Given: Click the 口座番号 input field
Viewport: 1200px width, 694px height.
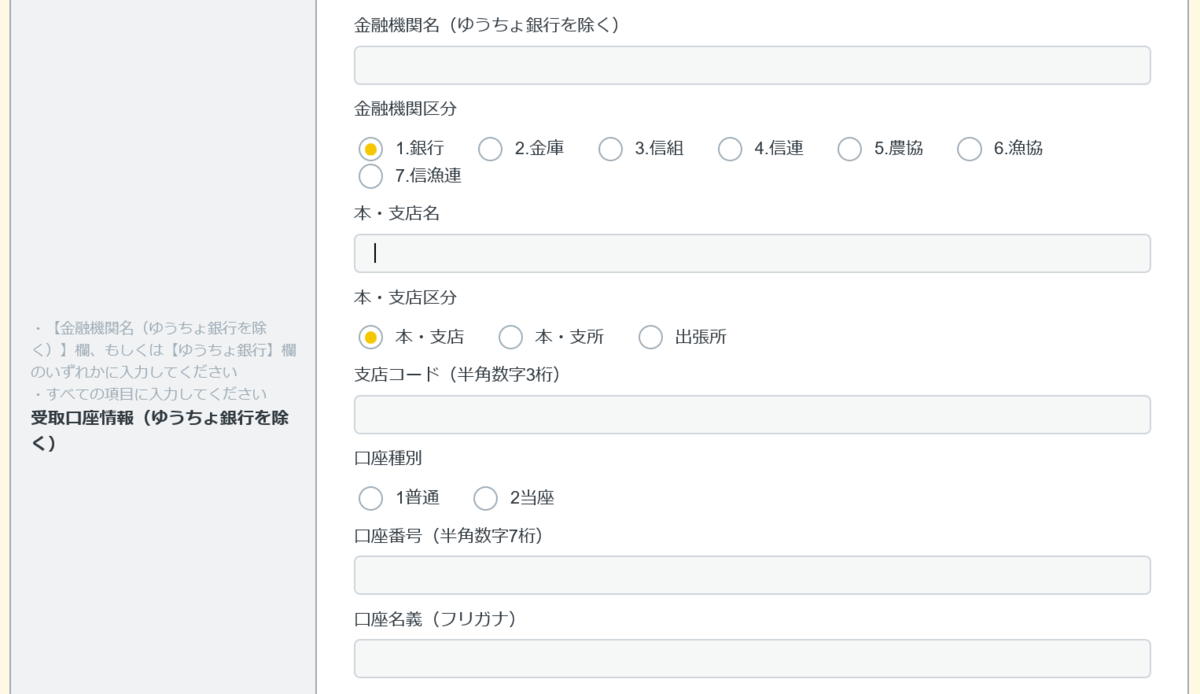Looking at the screenshot, I should [x=752, y=575].
